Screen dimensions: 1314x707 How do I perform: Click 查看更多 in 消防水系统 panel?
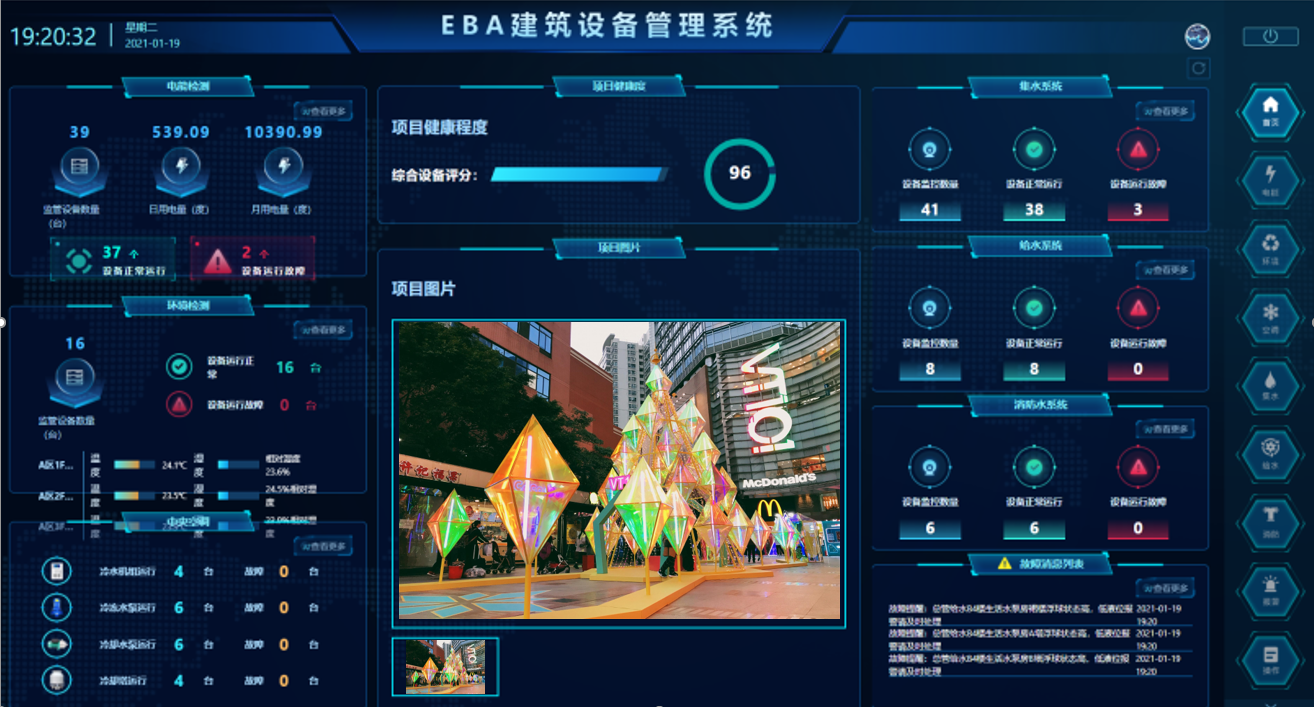point(1165,429)
